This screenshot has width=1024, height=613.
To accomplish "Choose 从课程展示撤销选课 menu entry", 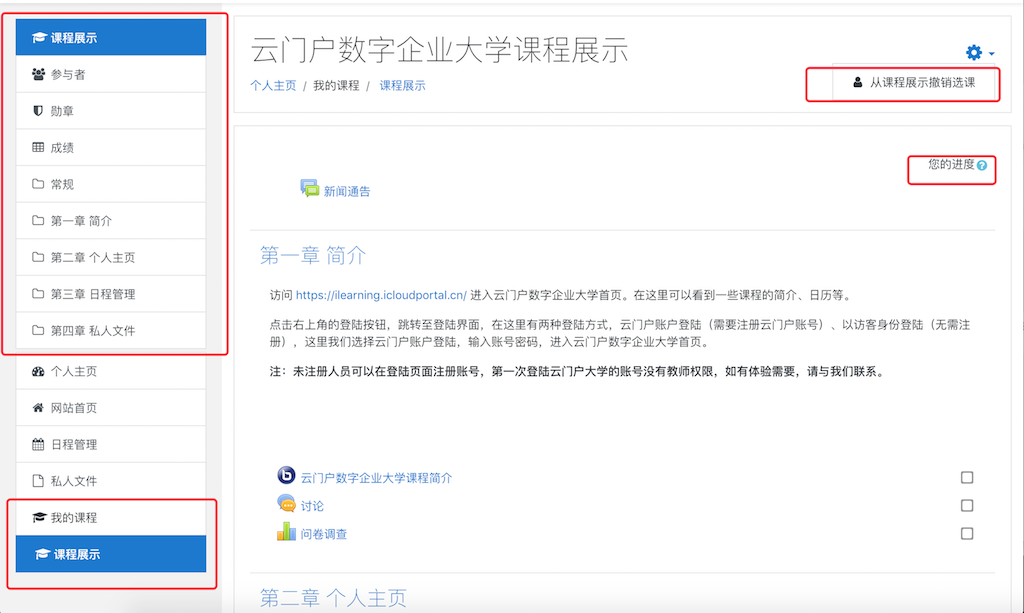I will point(914,82).
